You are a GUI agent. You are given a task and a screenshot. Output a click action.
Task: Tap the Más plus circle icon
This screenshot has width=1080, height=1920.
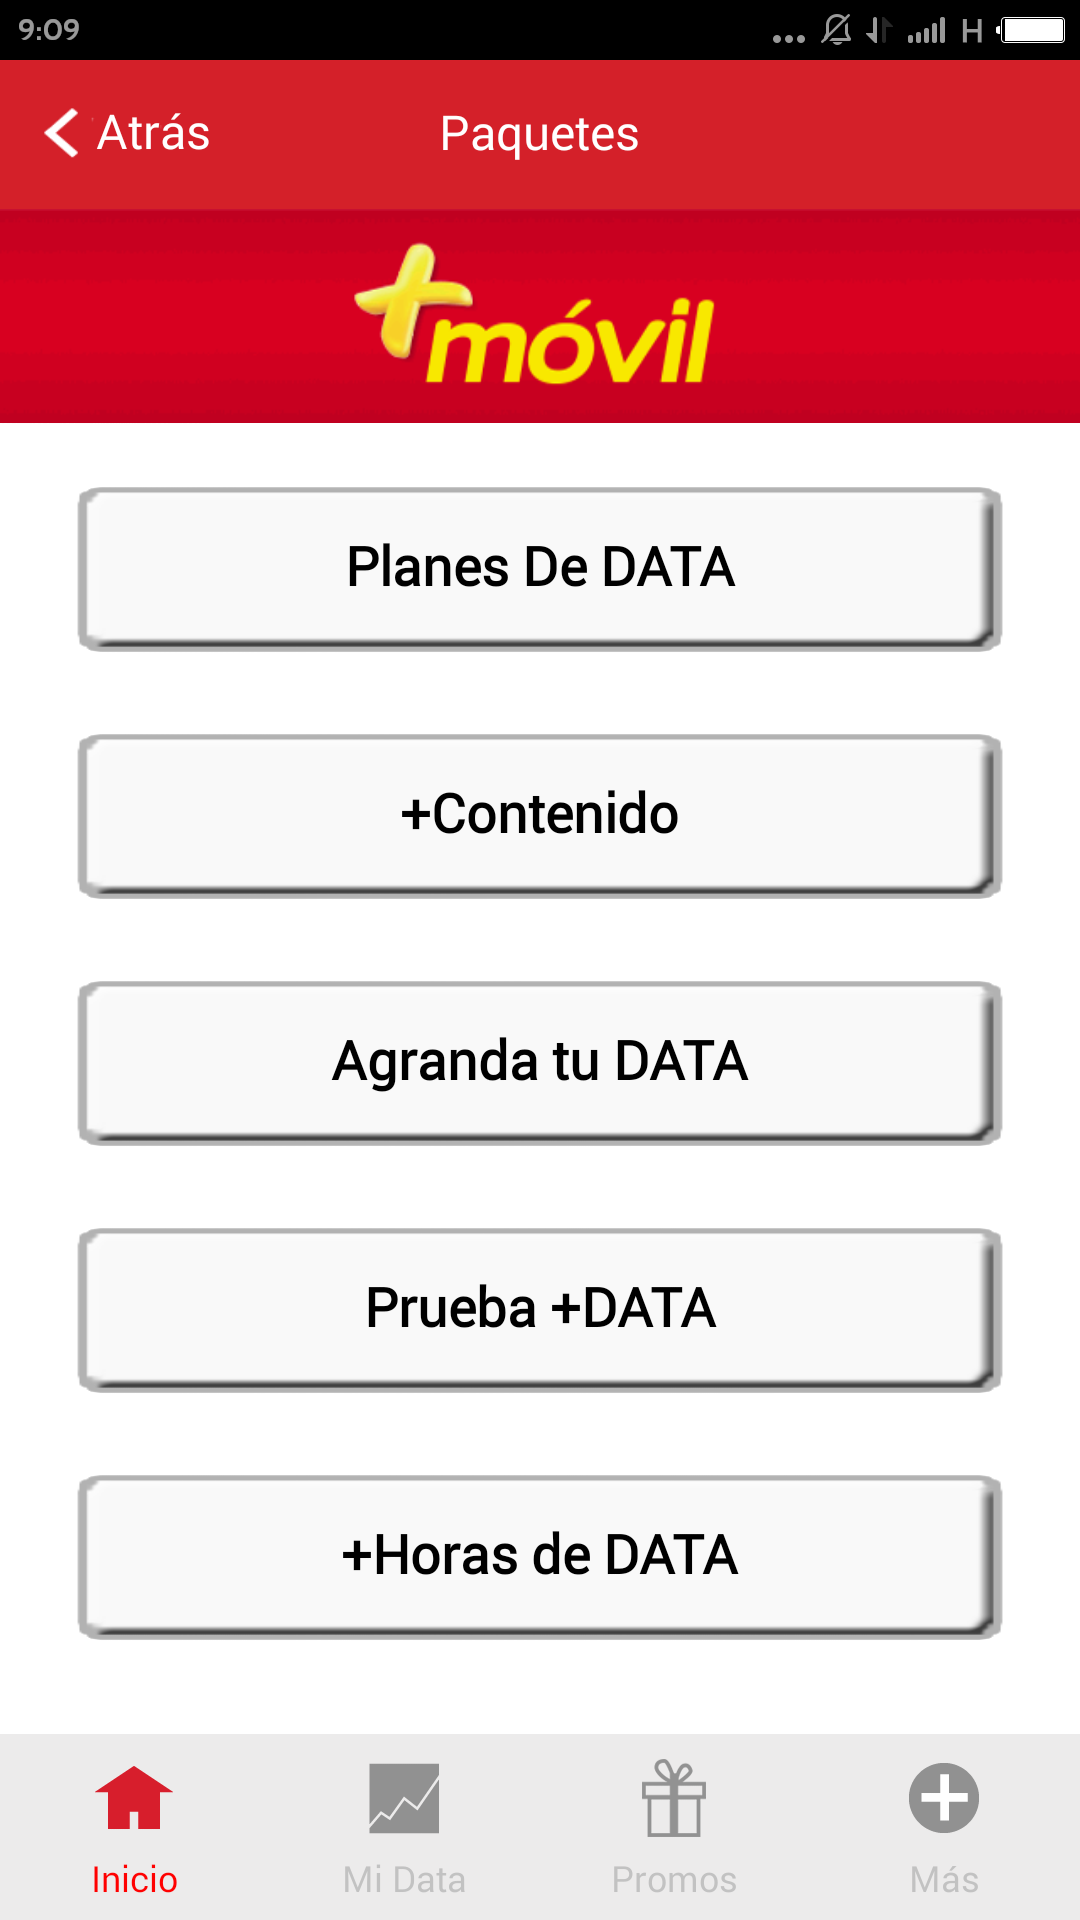coord(944,1798)
